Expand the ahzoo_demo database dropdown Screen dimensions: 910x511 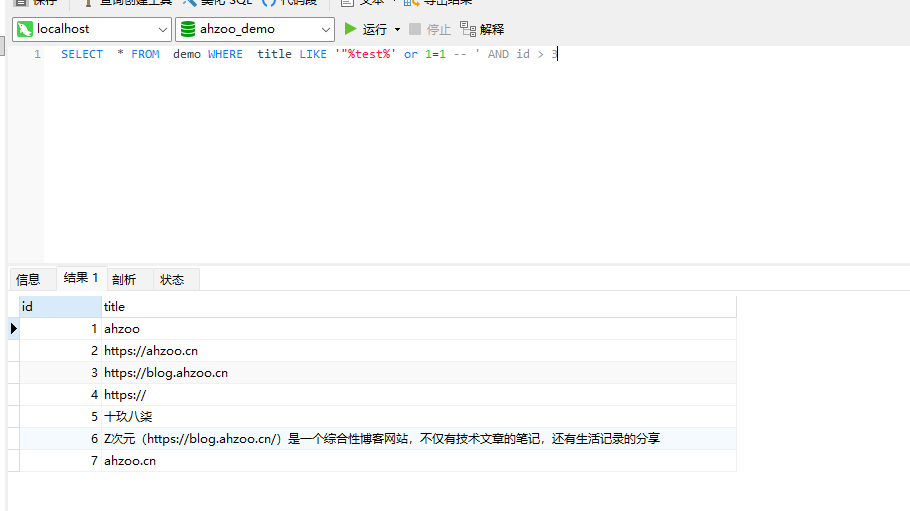(x=326, y=30)
